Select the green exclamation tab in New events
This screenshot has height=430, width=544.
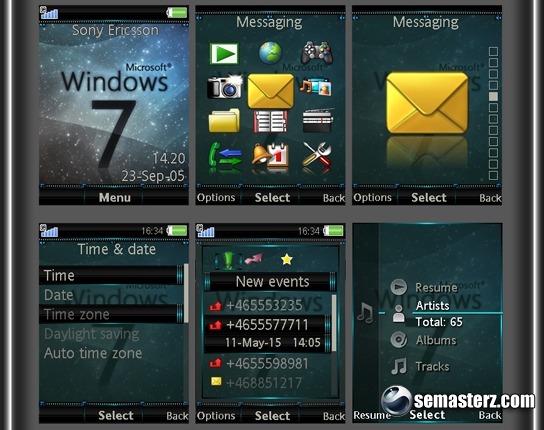coord(228,260)
